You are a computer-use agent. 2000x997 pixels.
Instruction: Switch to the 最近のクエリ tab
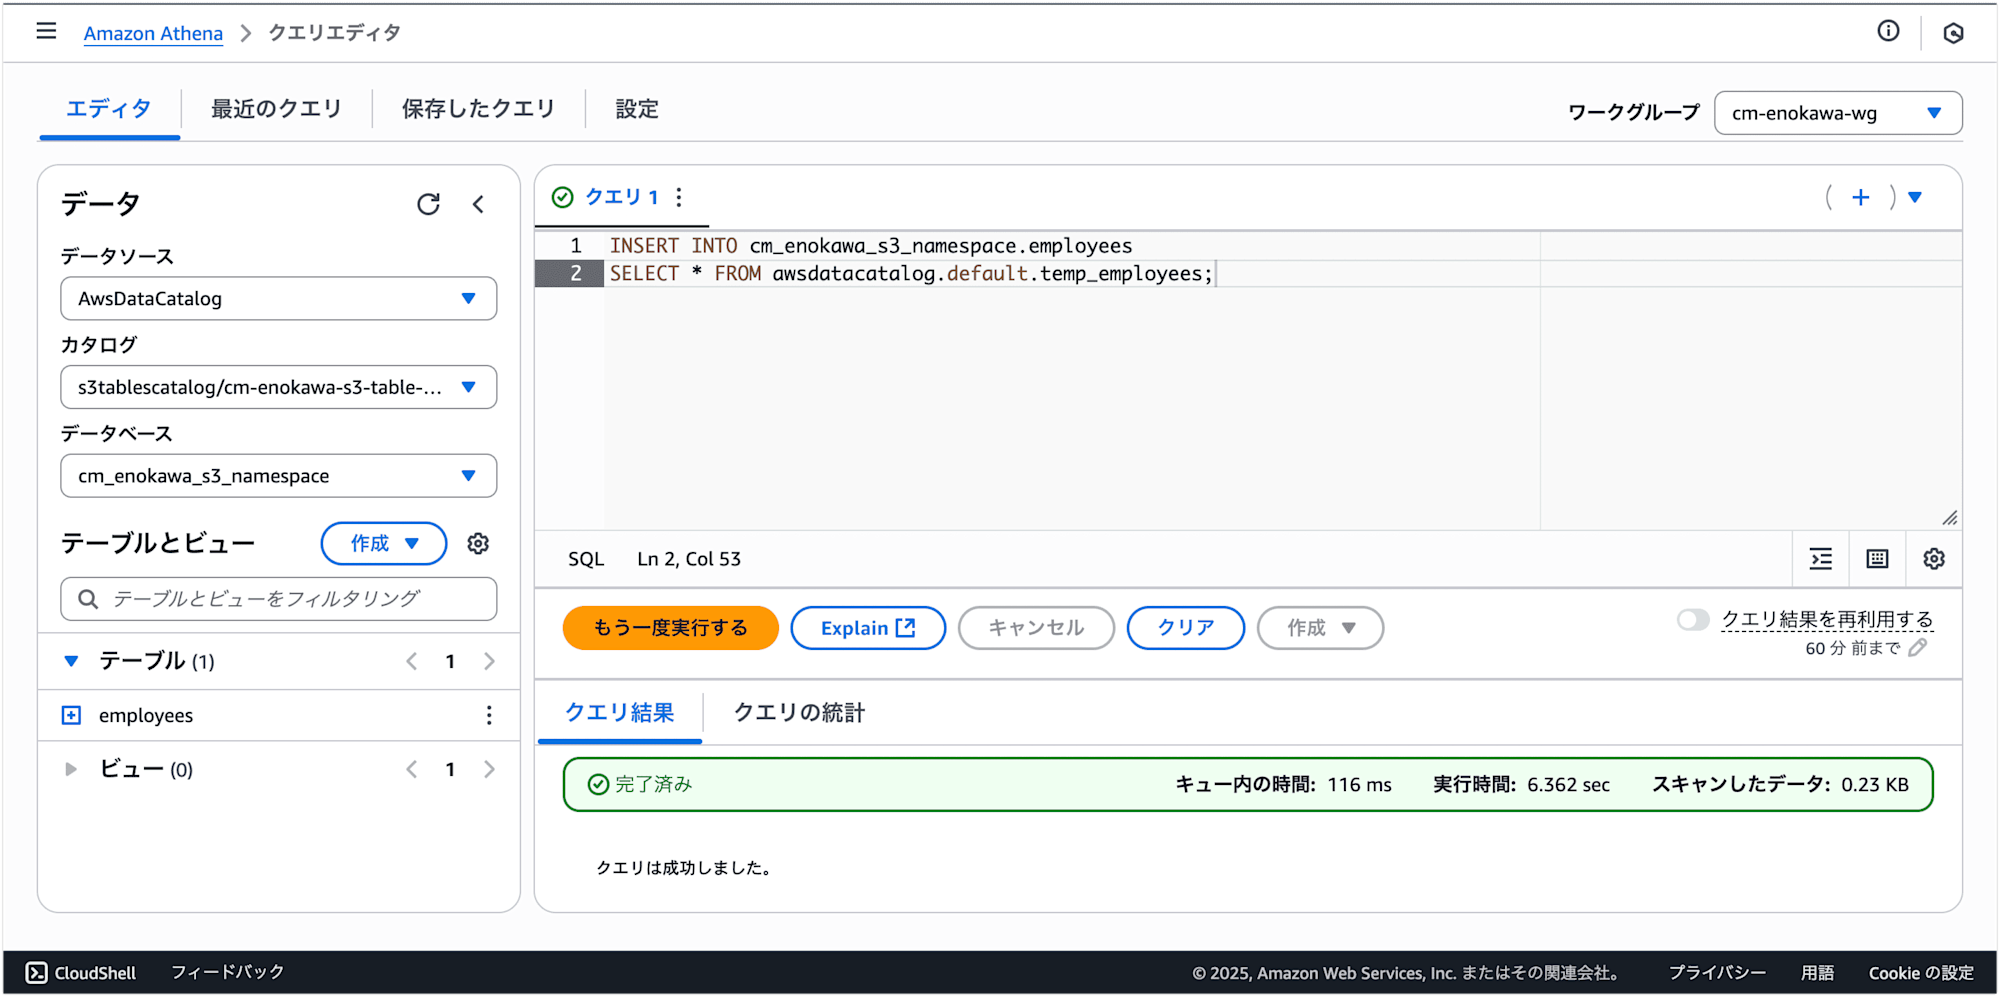[x=277, y=108]
